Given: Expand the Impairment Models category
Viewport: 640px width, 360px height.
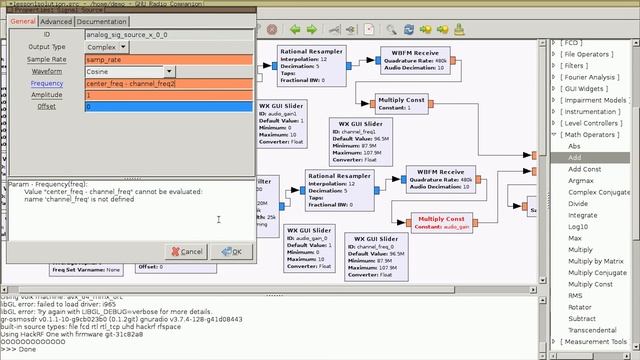Looking at the screenshot, I should point(554,100).
